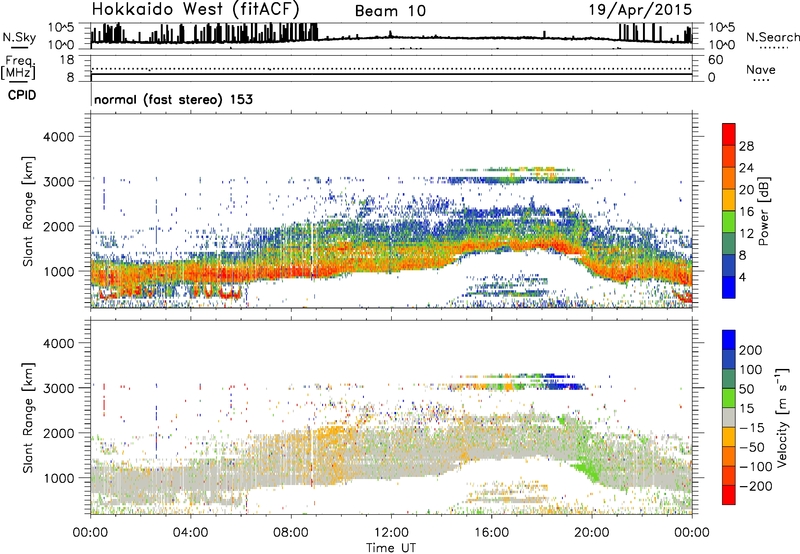Click the "04:00" time tick label
The image size is (800, 554).
point(190,533)
